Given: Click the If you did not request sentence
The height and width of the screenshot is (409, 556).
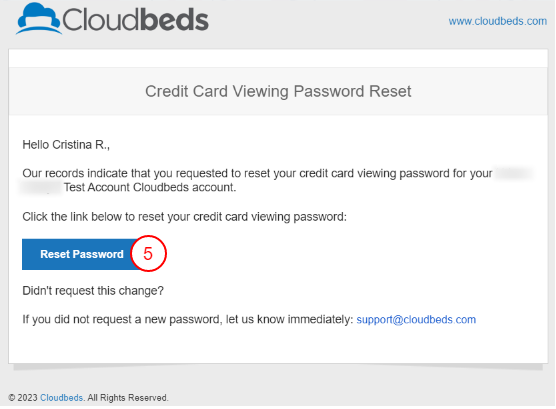Looking at the screenshot, I should click(x=188, y=320).
